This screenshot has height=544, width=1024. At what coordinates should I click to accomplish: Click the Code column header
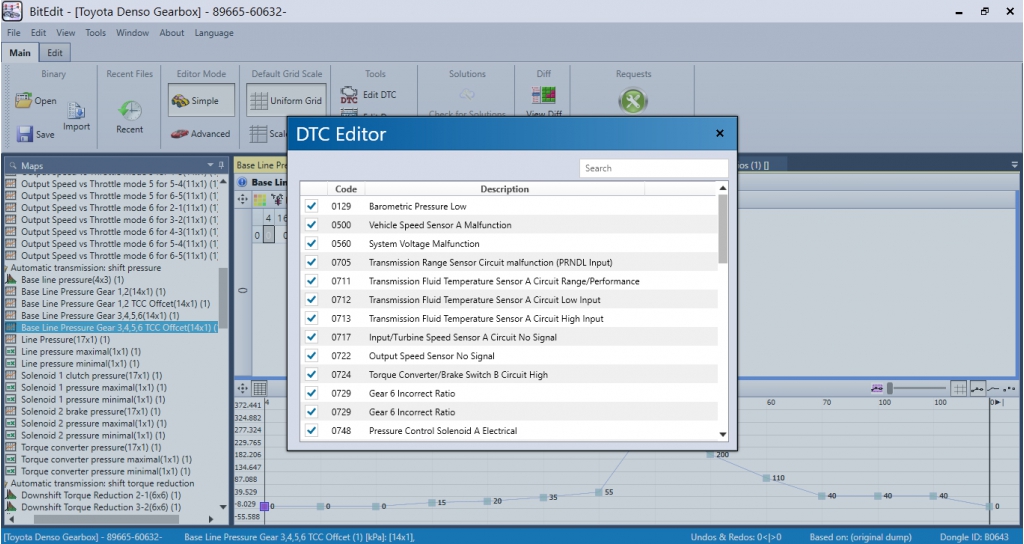pos(345,189)
